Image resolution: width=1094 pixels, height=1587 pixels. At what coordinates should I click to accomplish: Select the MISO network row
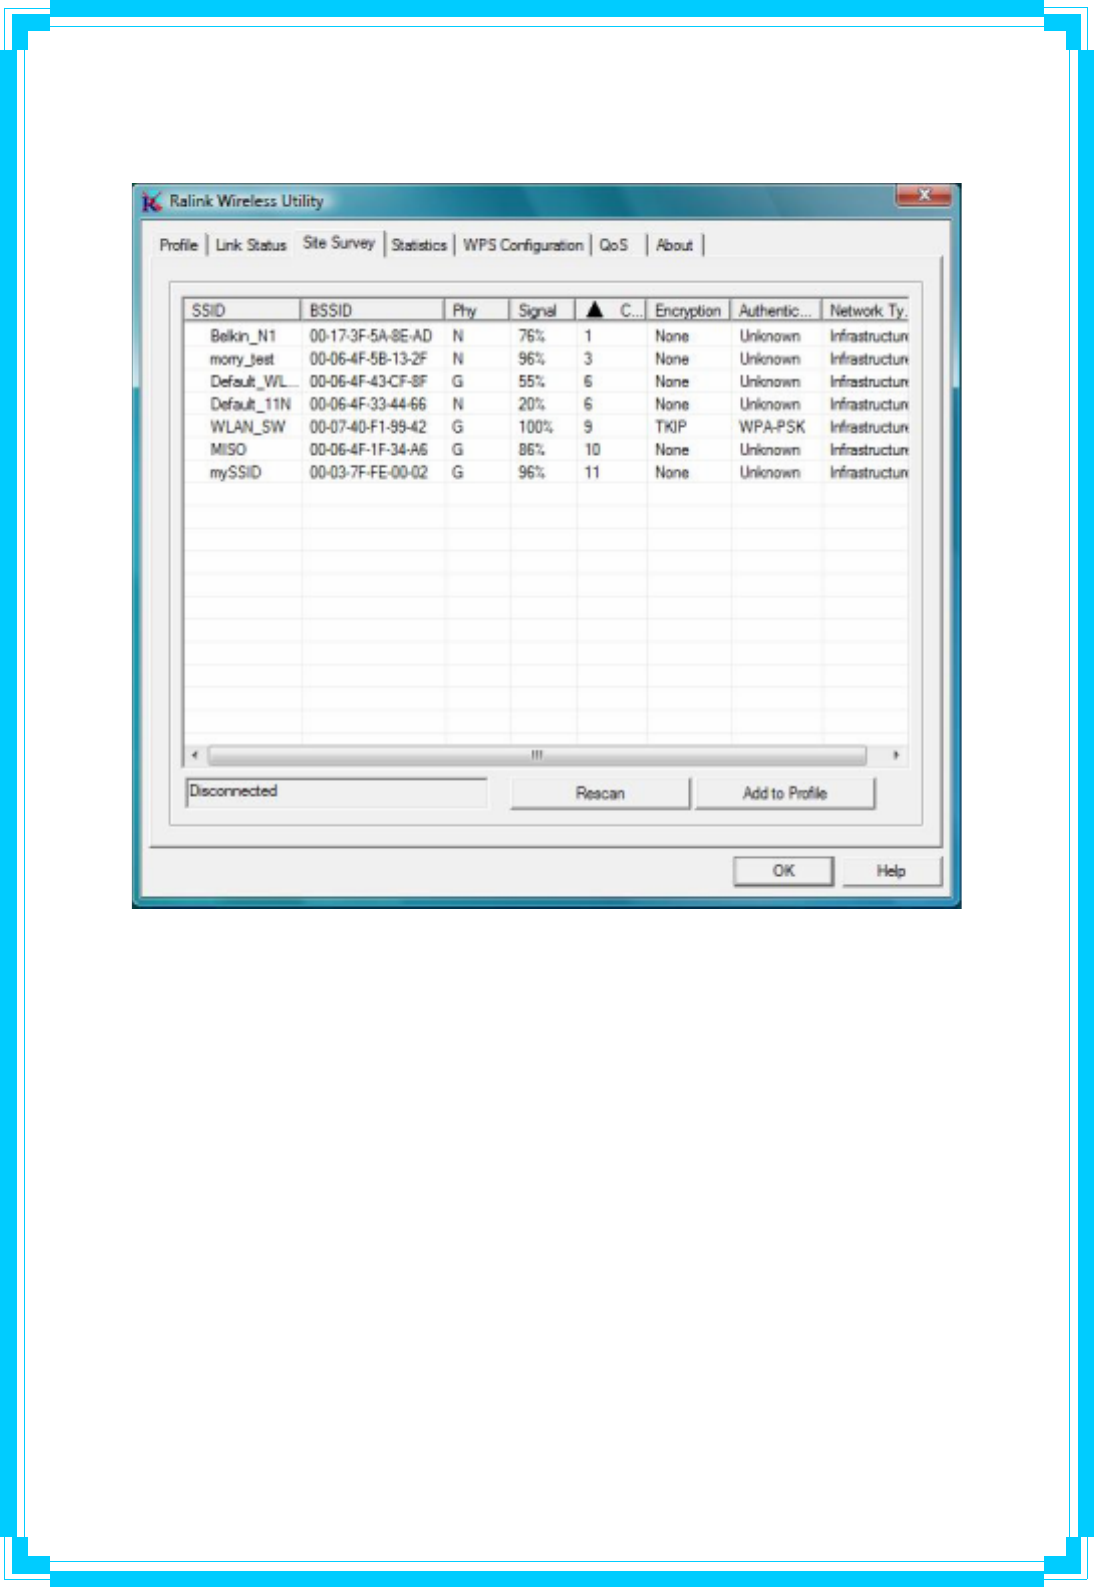(x=546, y=450)
